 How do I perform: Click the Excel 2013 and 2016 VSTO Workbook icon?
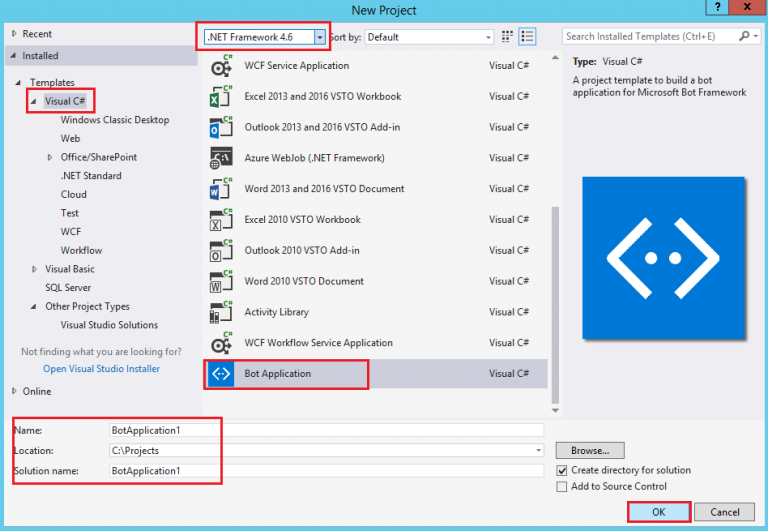point(220,97)
